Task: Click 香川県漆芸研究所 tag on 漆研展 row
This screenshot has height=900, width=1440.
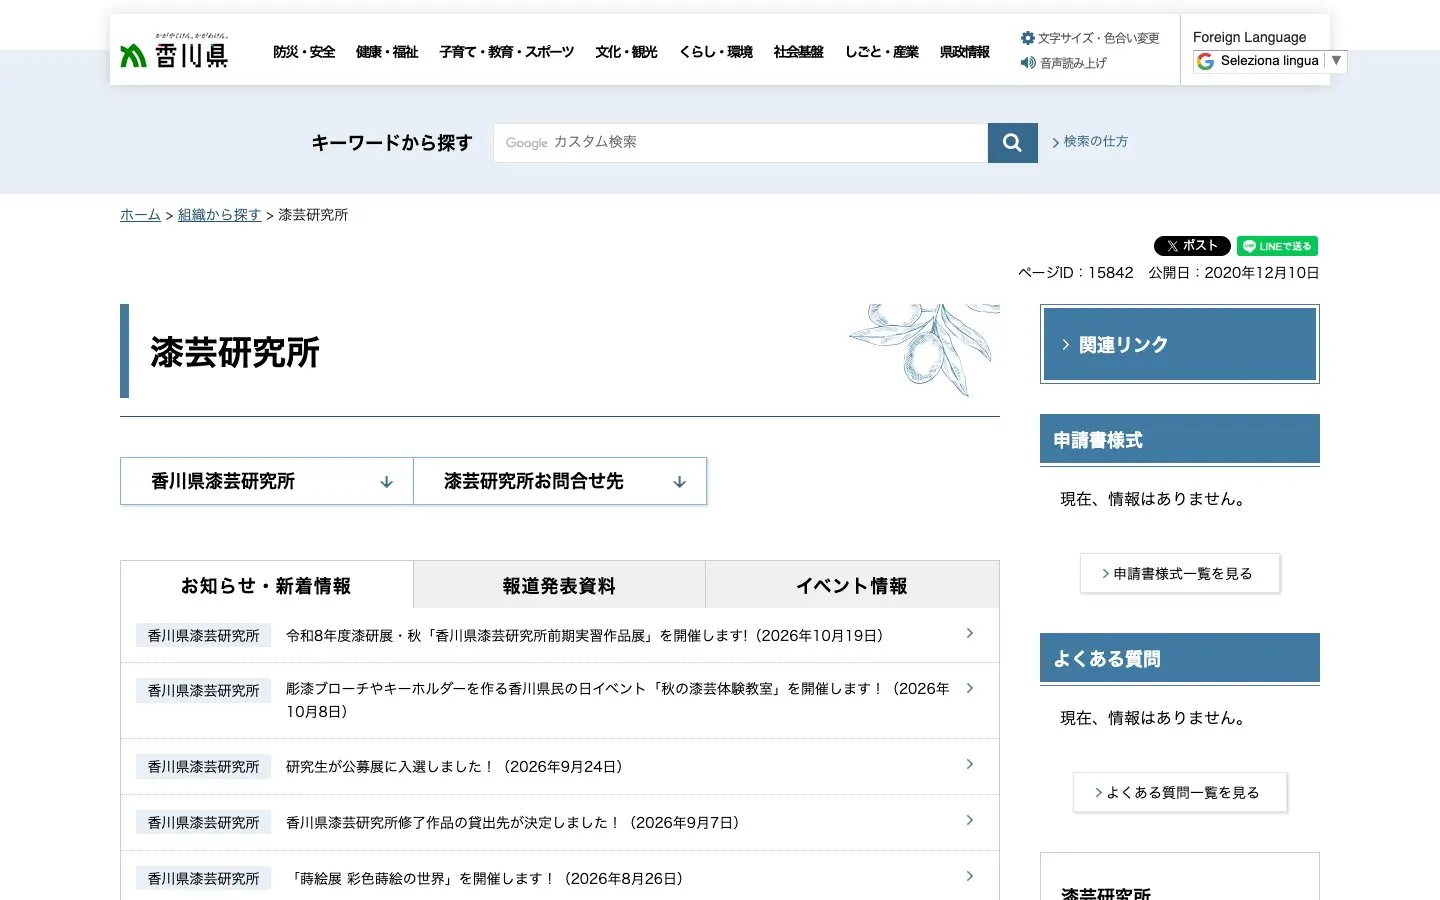Action: tap(203, 636)
